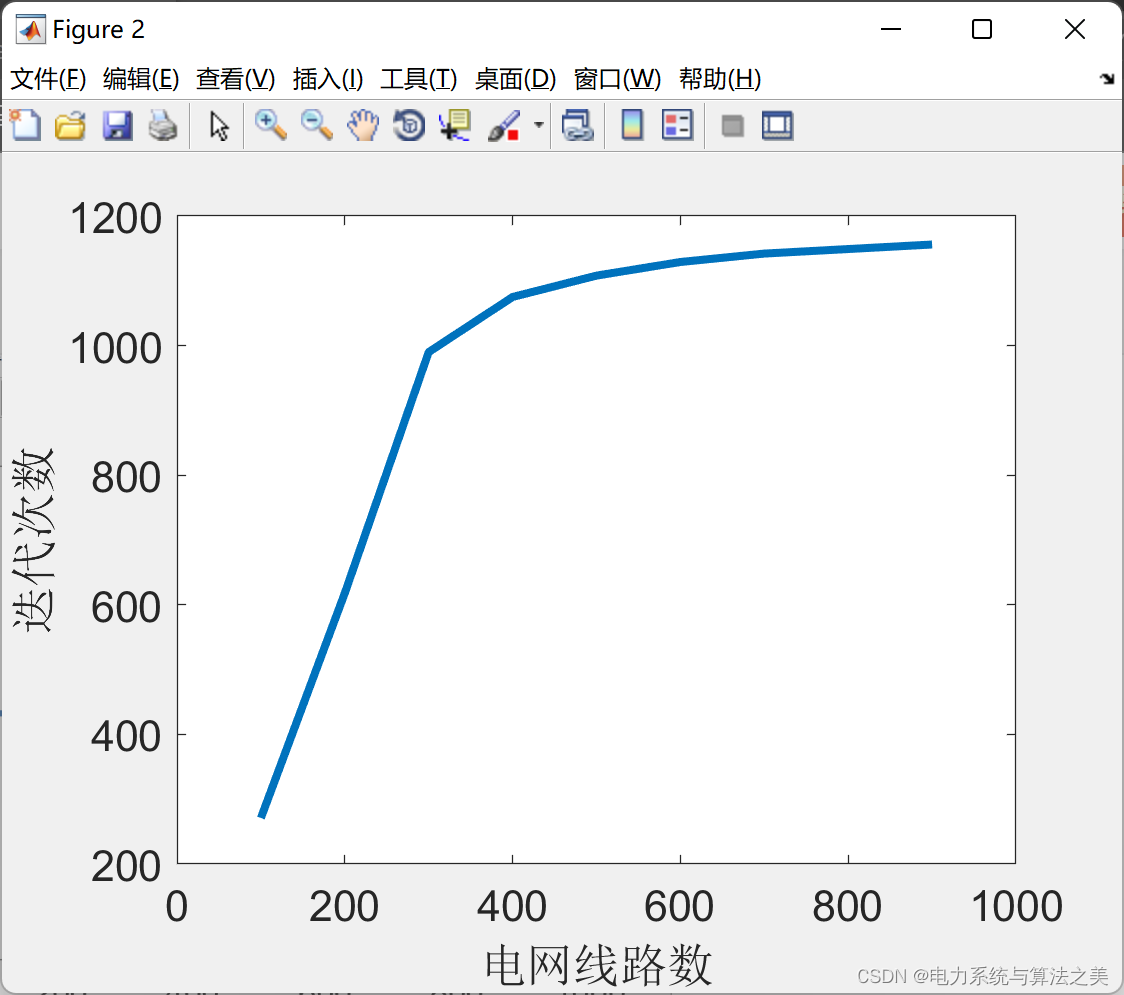Screen dimensions: 1124x995
Task: Select the Edit Plot arrow tool
Action: 219,125
